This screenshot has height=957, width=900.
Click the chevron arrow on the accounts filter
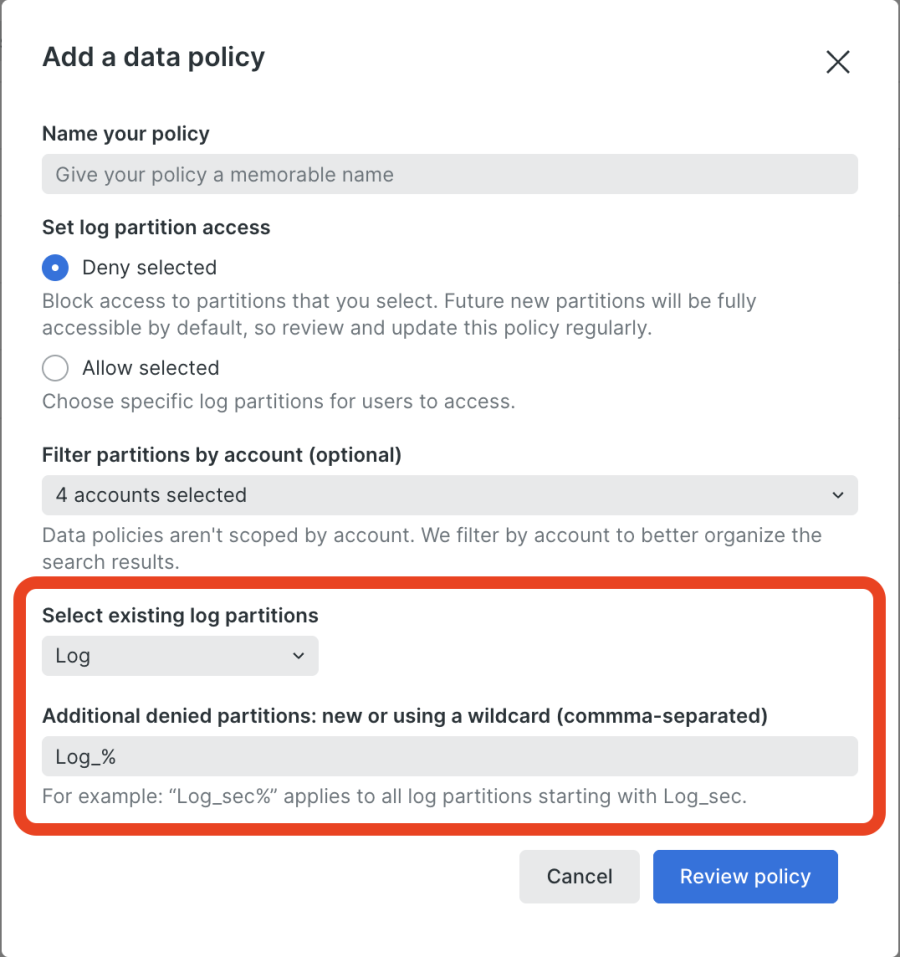836,495
